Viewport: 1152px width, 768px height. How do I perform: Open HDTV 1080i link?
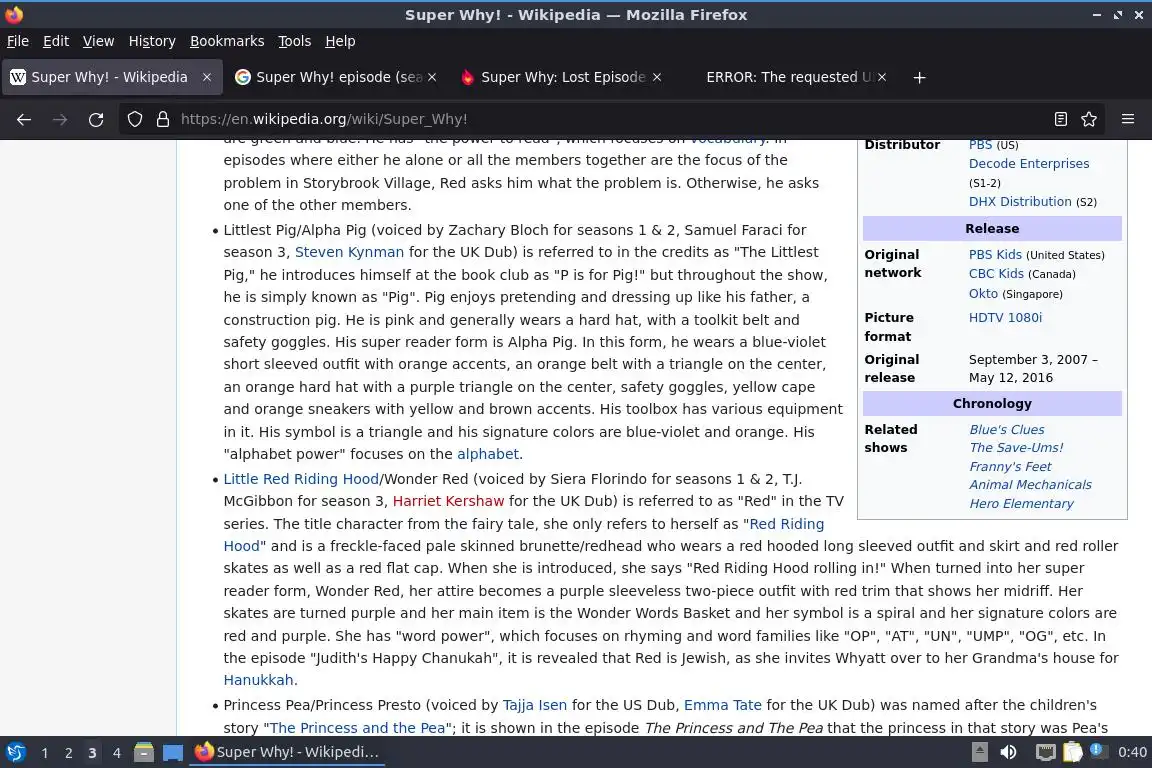pos(1005,317)
